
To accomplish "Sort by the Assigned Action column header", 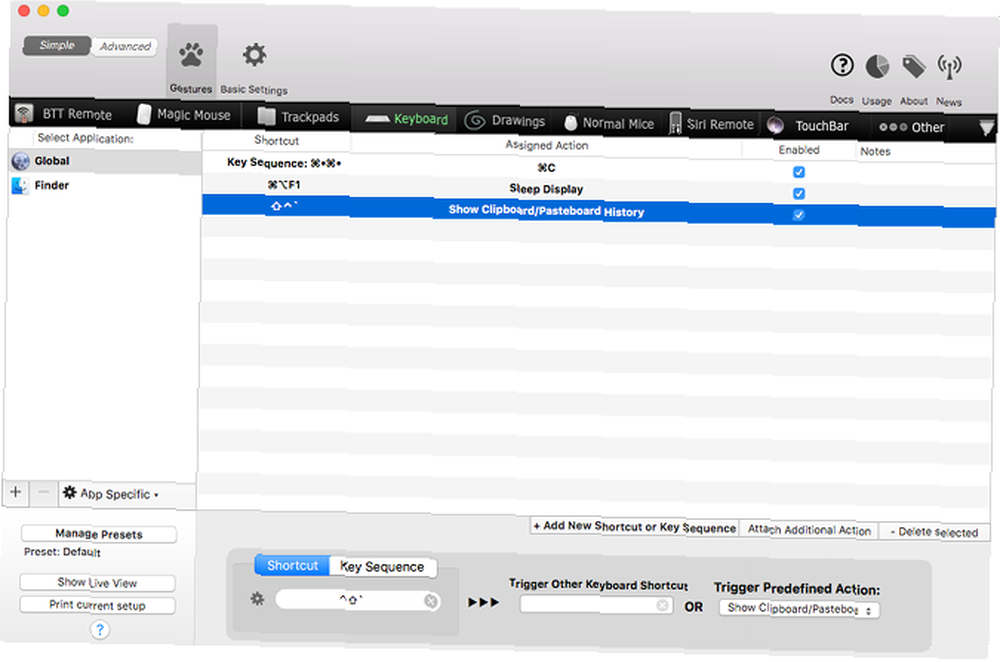I will tap(547, 145).
